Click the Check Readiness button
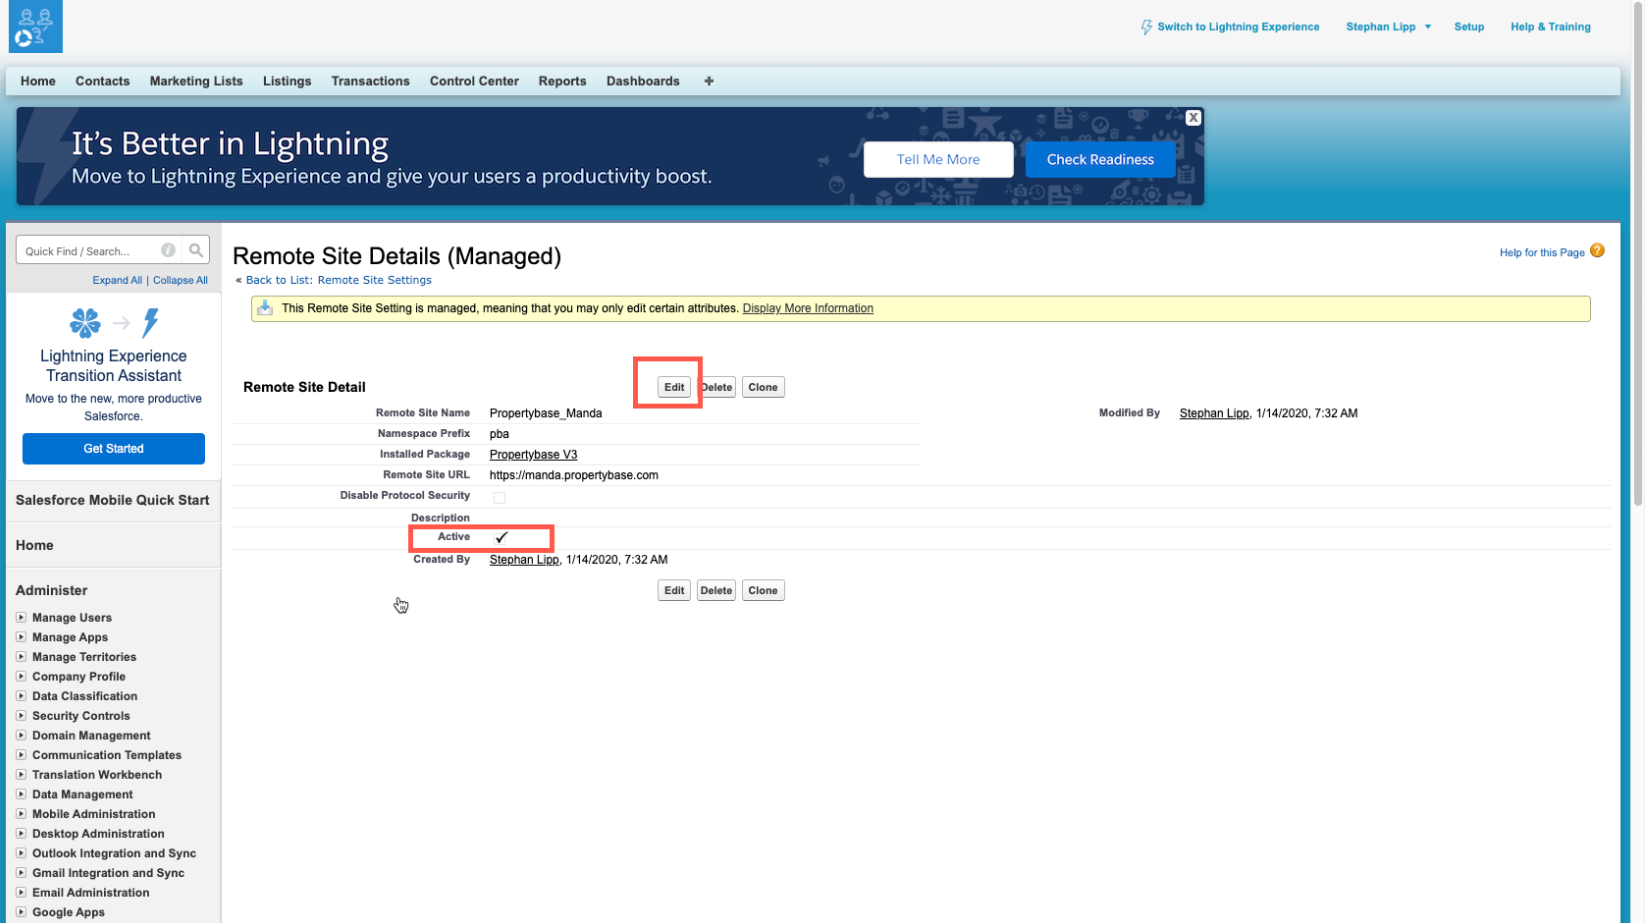The image size is (1645, 923). (1100, 159)
